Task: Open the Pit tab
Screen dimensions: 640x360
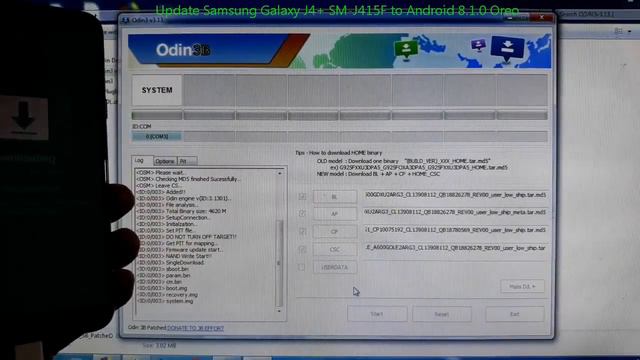Action: point(187,161)
